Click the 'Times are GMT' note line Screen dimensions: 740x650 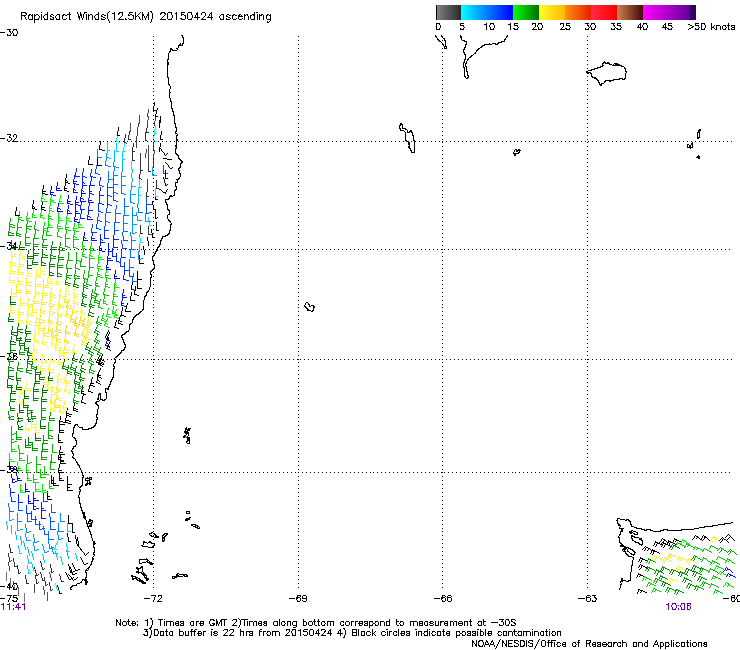point(316,623)
